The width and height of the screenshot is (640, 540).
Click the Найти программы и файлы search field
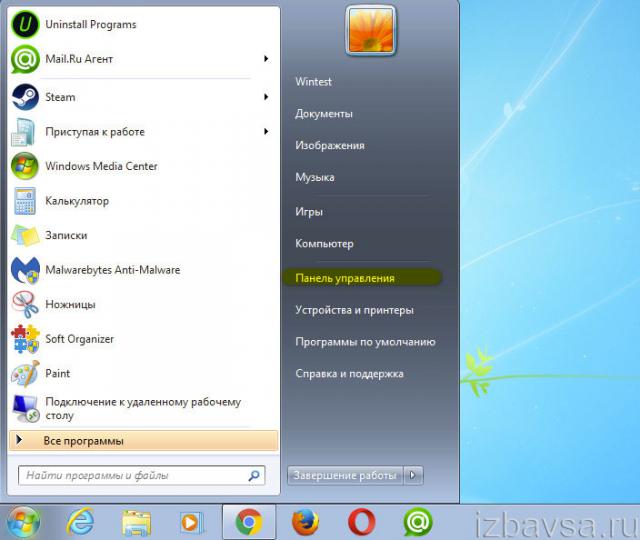coord(135,476)
